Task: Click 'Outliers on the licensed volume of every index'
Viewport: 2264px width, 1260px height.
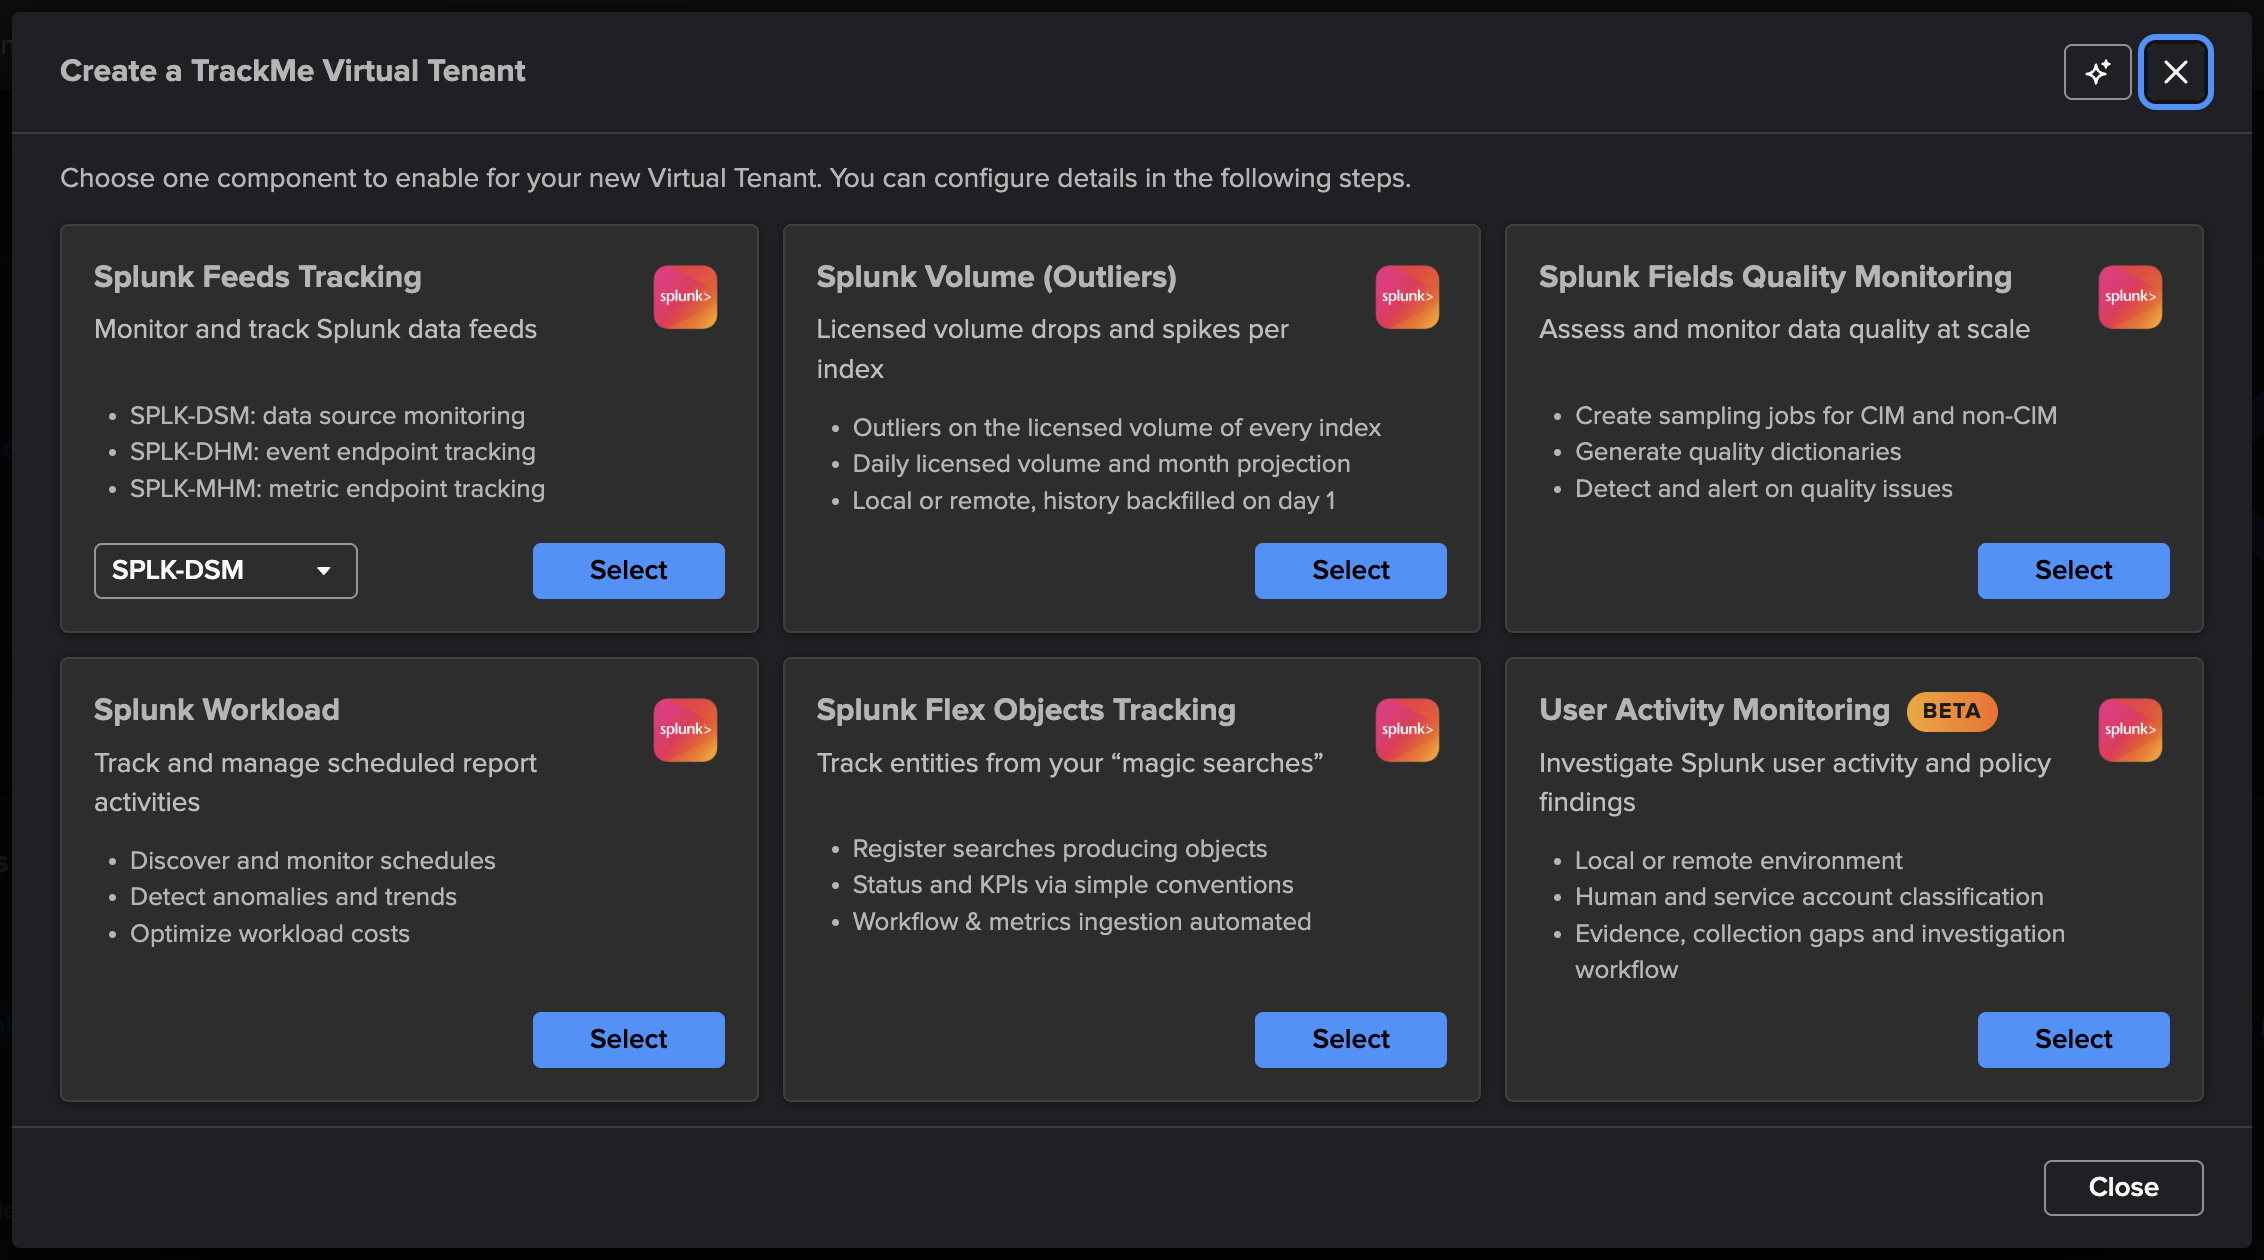Action: (1116, 428)
